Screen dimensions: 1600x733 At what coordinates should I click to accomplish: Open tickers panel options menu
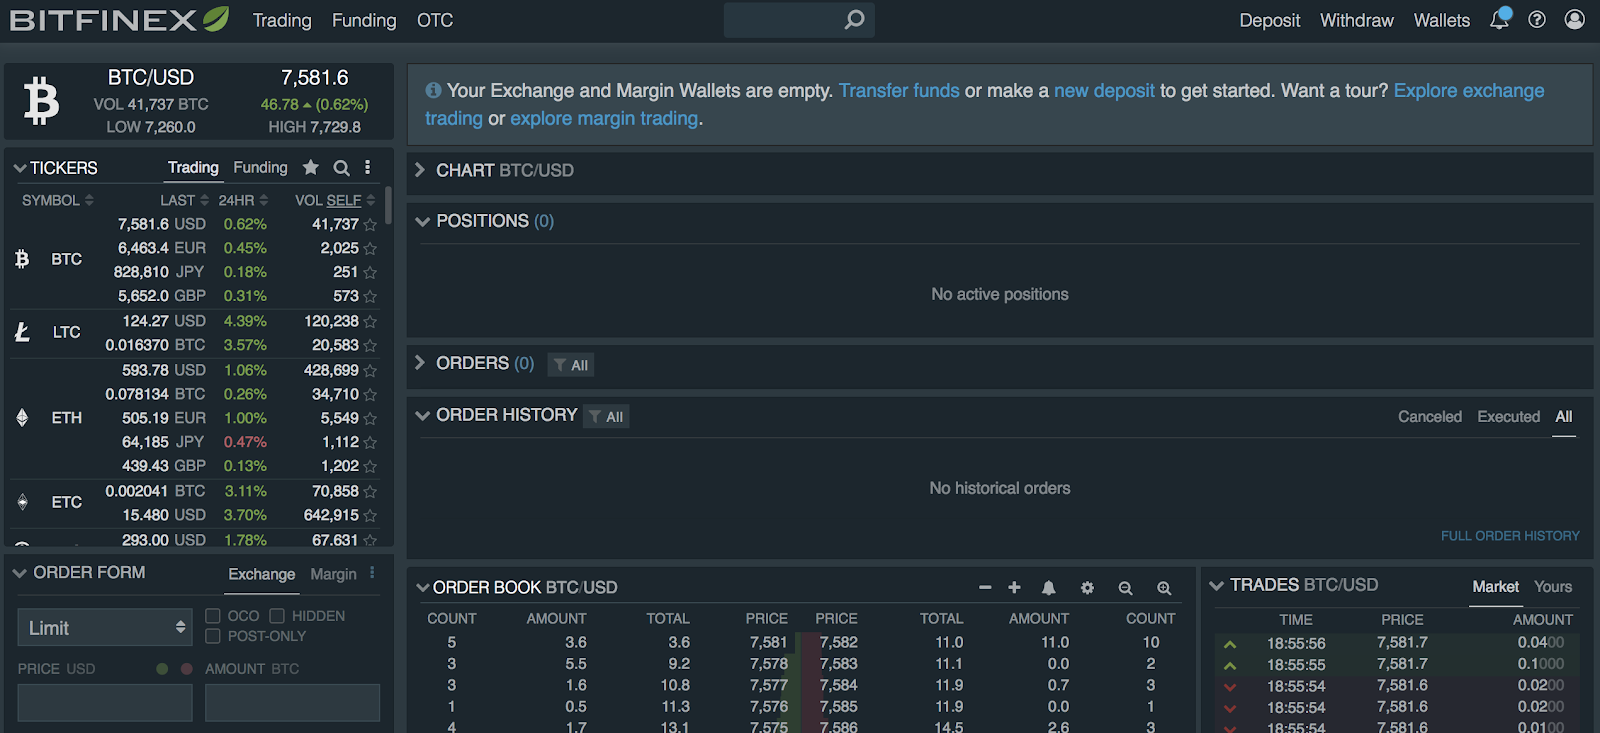368,167
